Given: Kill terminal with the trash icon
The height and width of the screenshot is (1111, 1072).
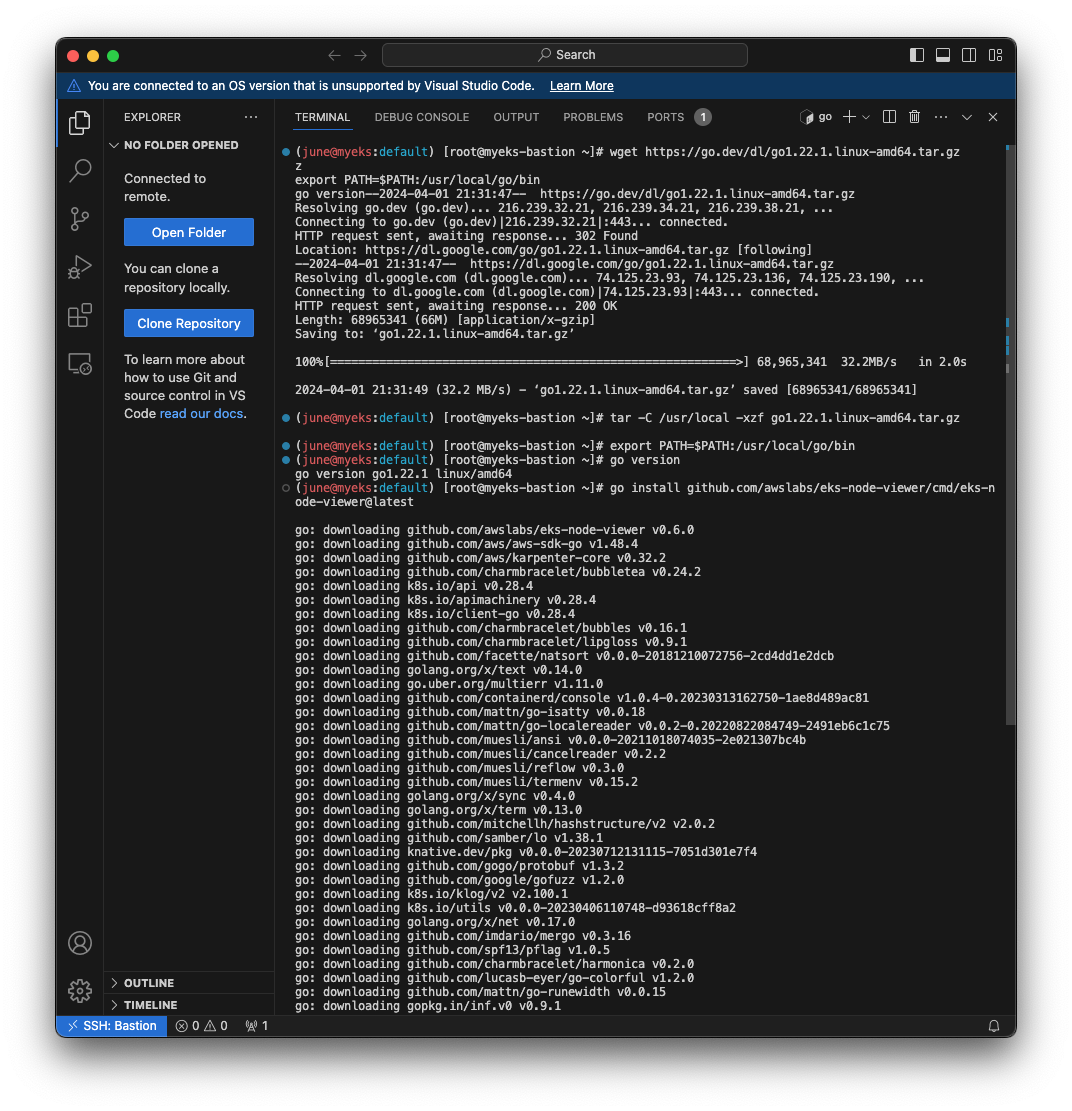Looking at the screenshot, I should click(x=915, y=117).
